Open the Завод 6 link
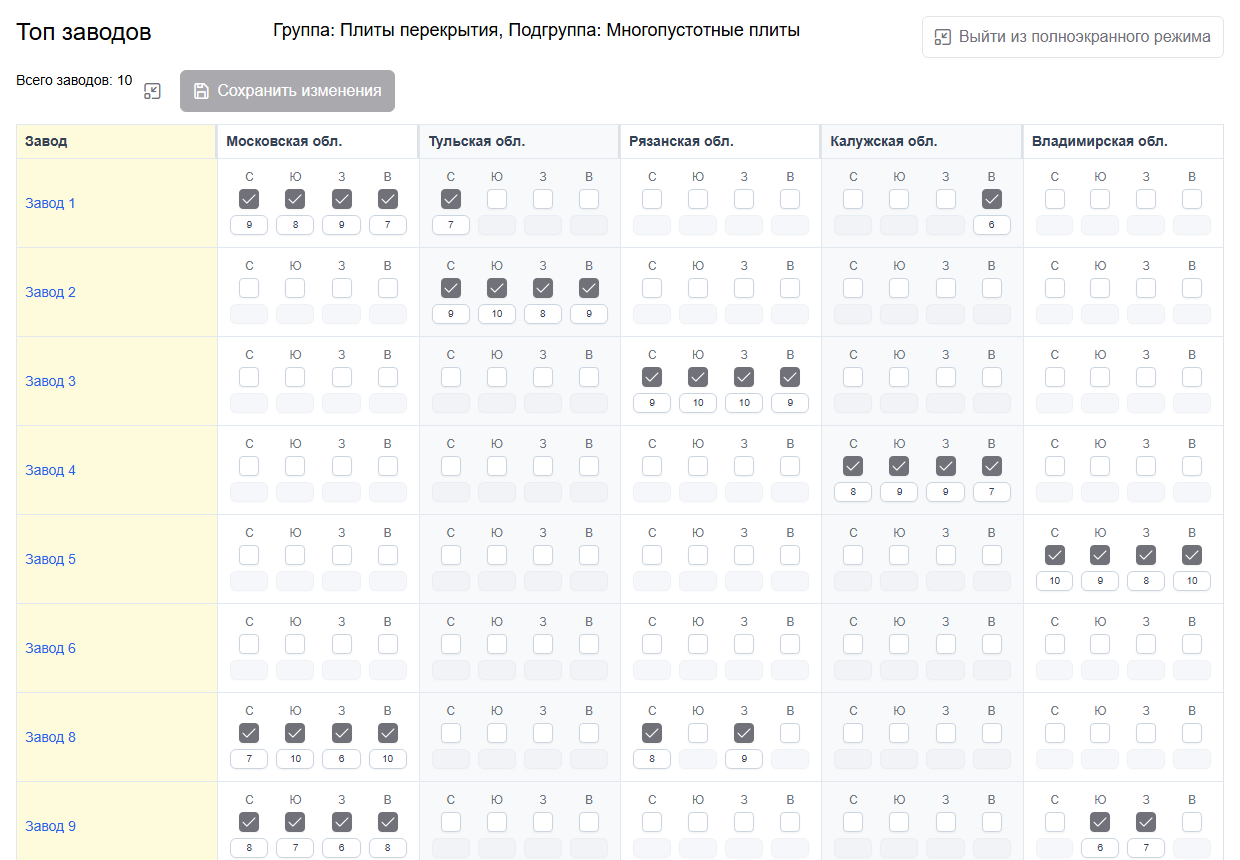 coord(50,648)
